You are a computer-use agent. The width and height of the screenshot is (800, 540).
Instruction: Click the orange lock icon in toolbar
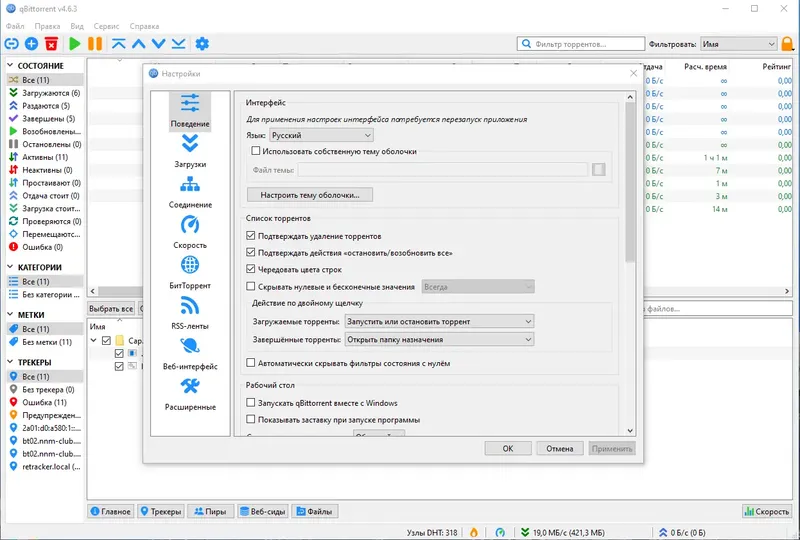[x=788, y=44]
